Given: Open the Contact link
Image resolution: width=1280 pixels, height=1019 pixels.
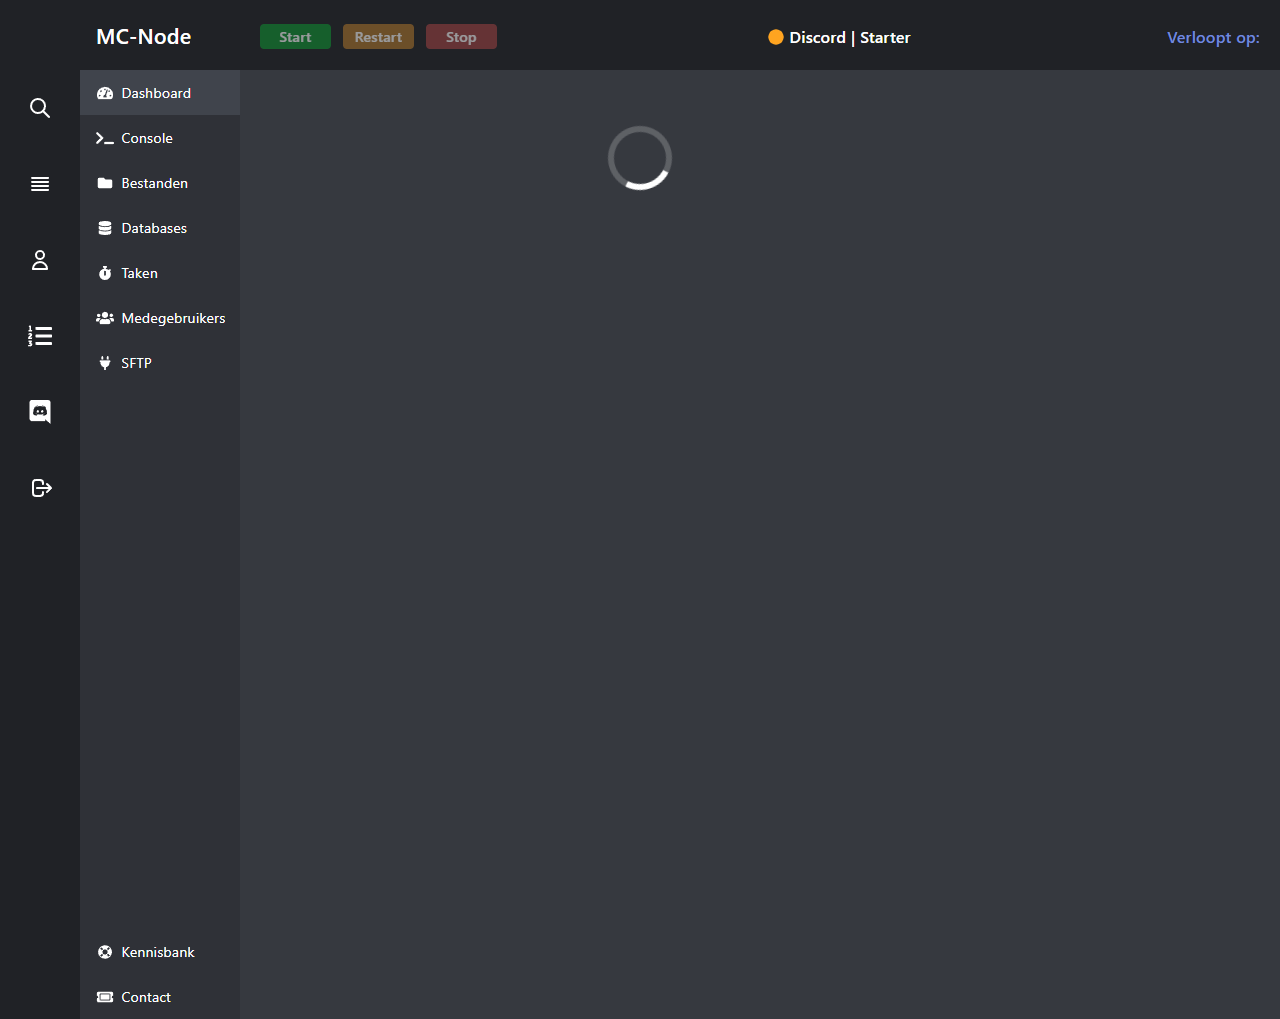Looking at the screenshot, I should pyautogui.click(x=146, y=997).
